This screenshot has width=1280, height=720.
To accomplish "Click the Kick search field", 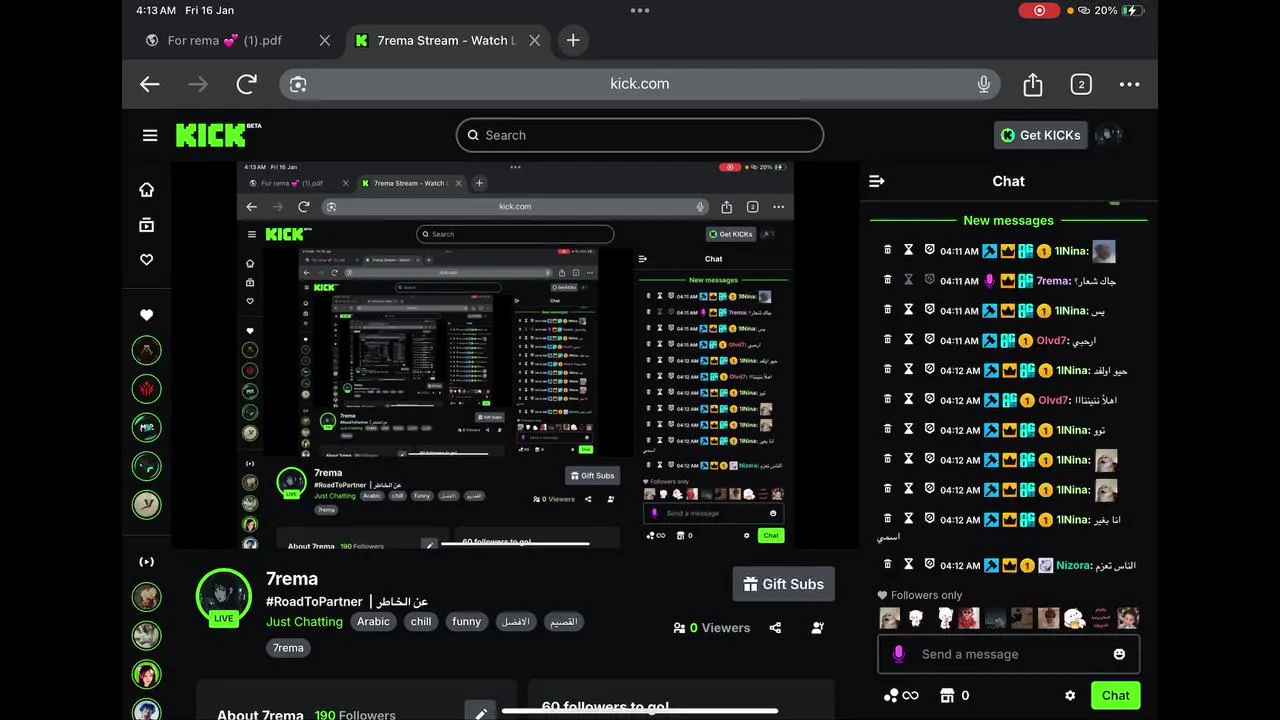I will pyautogui.click(x=640, y=135).
